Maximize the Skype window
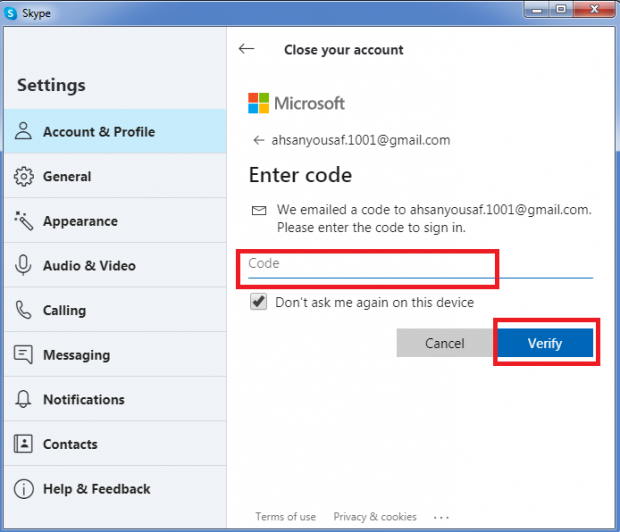 [x=561, y=9]
